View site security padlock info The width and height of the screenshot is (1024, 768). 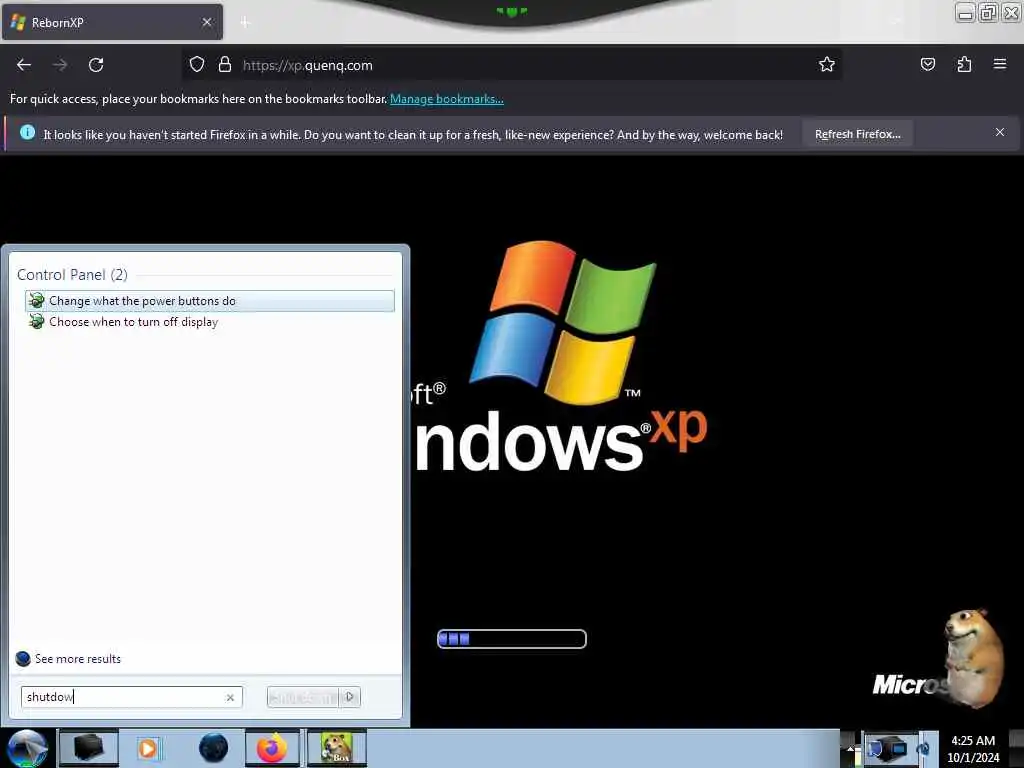[x=225, y=64]
